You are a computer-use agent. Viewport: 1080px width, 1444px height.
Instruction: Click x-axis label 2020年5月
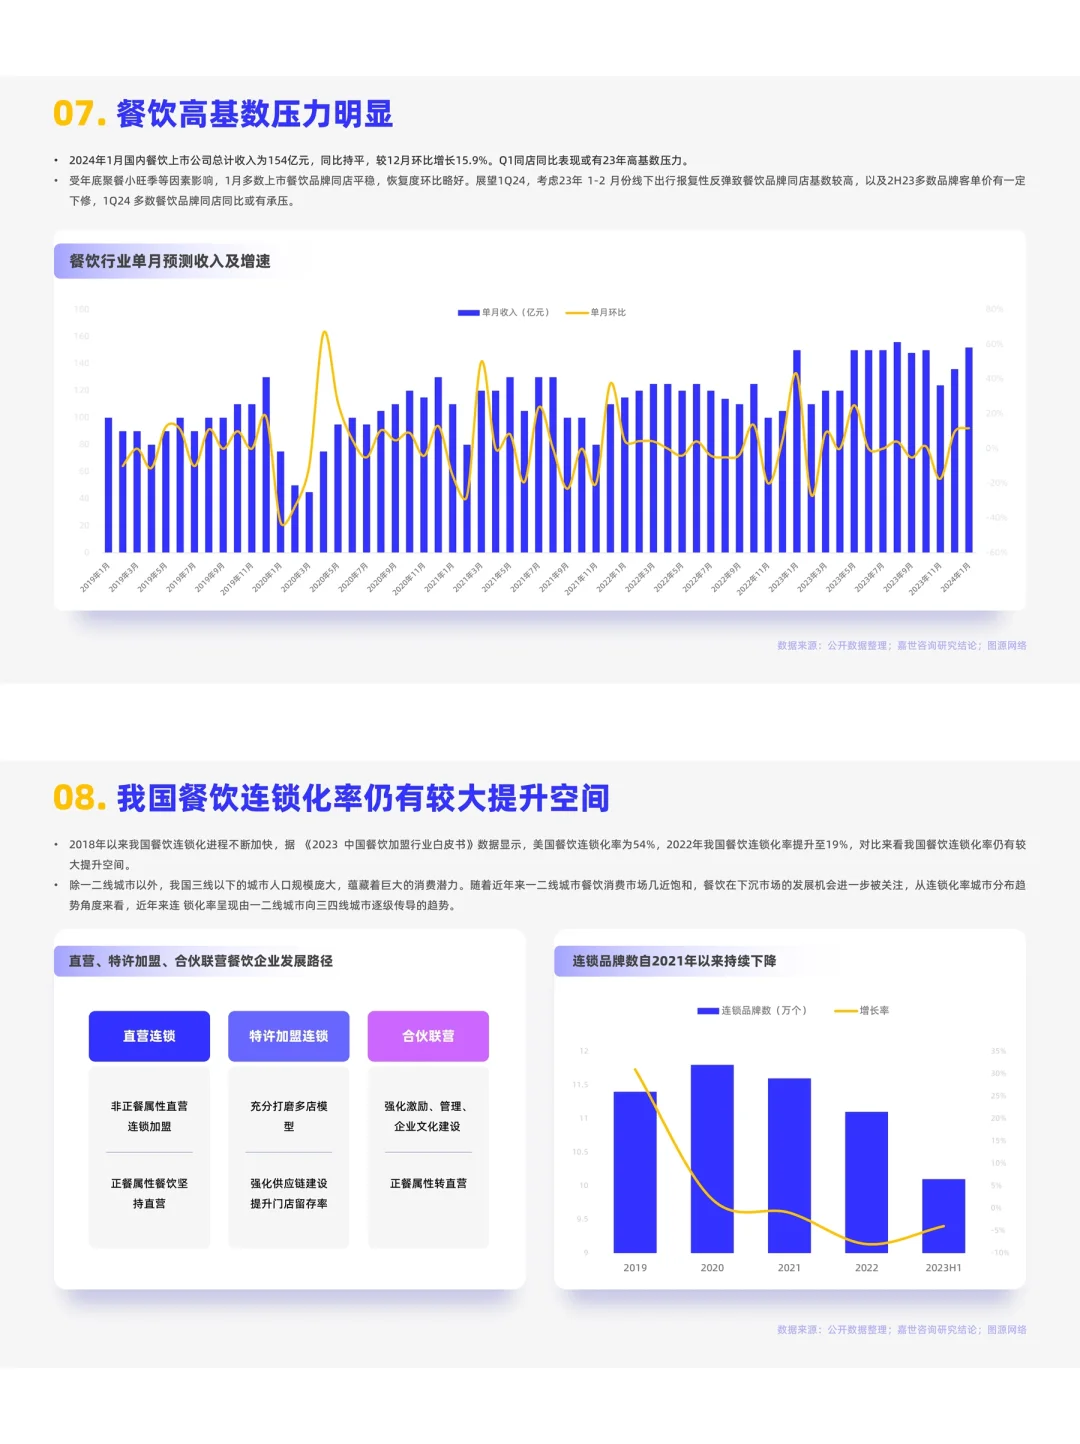click(x=325, y=578)
